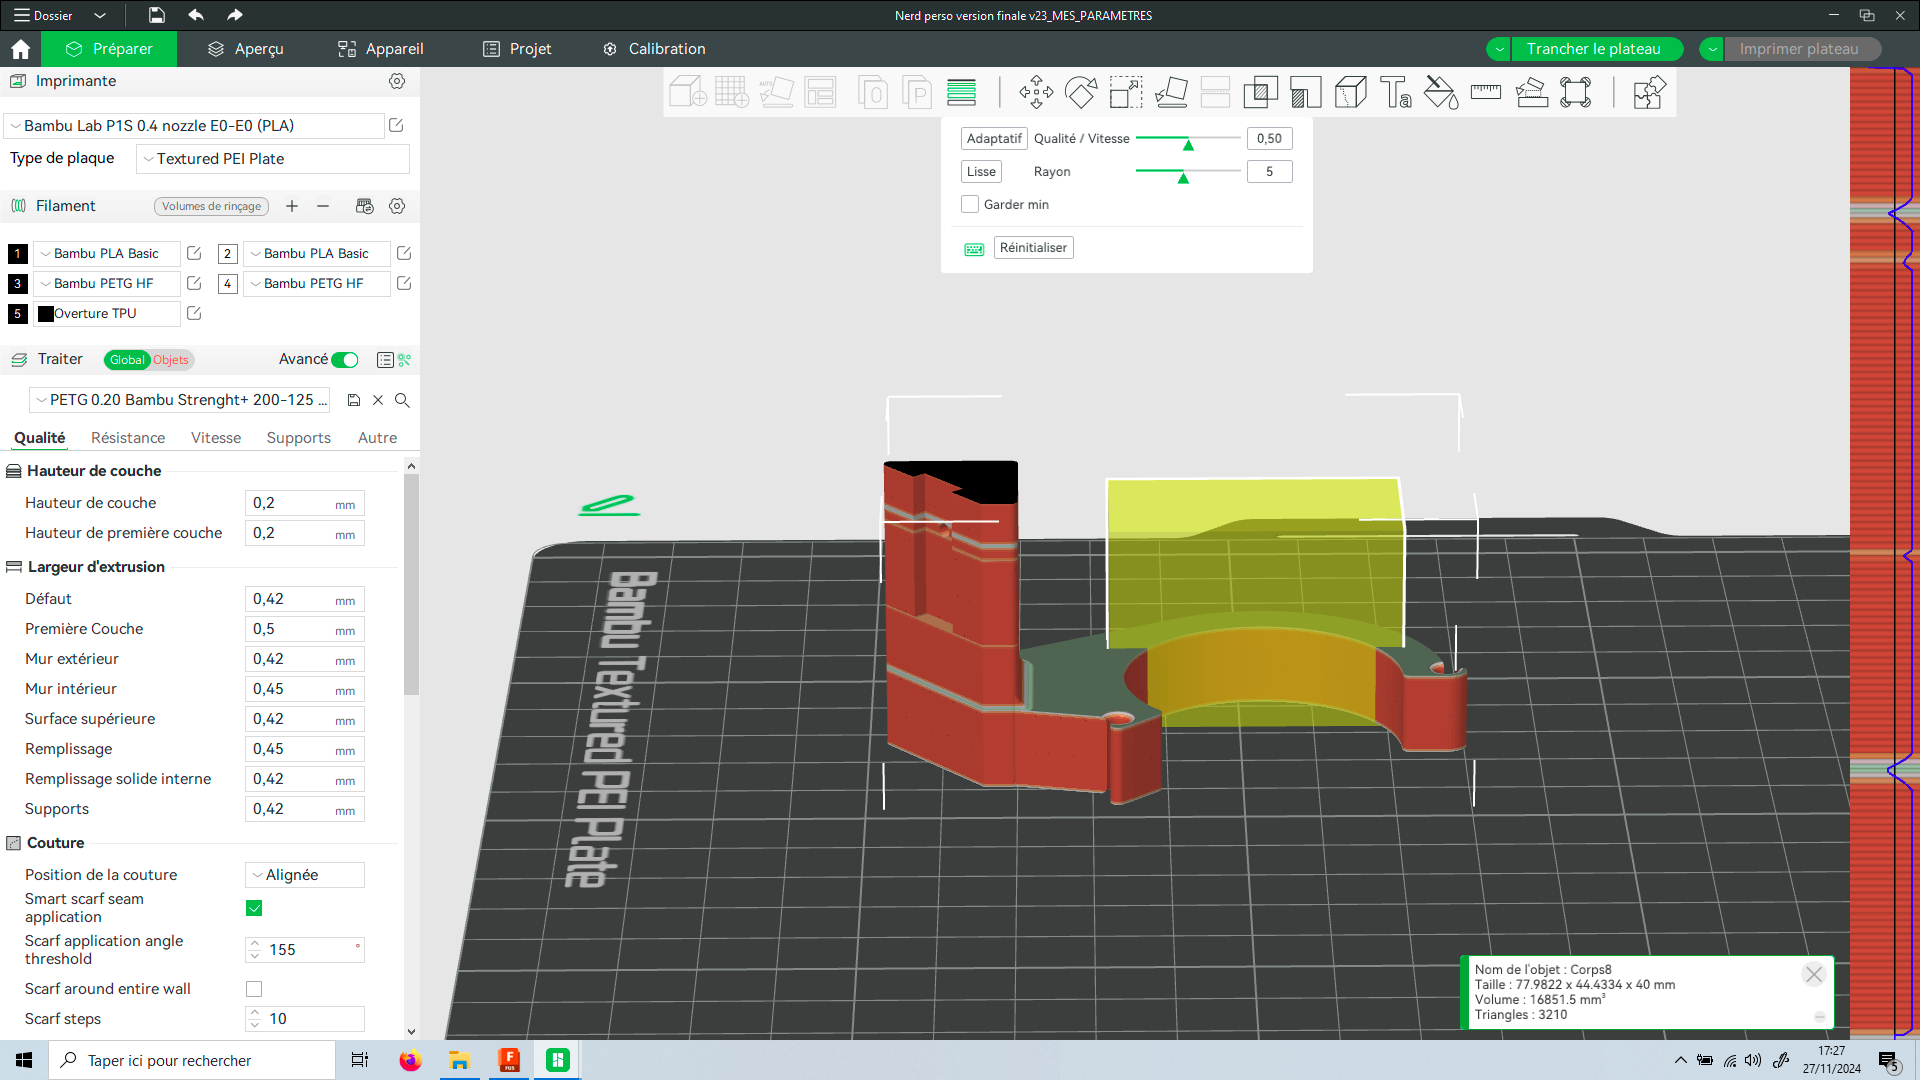Uncheck Smart scarf seam application

[x=254, y=908]
